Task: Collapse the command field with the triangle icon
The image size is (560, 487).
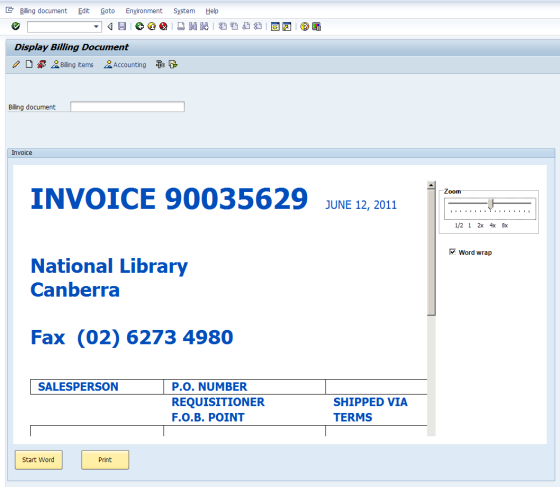Action: point(110,26)
